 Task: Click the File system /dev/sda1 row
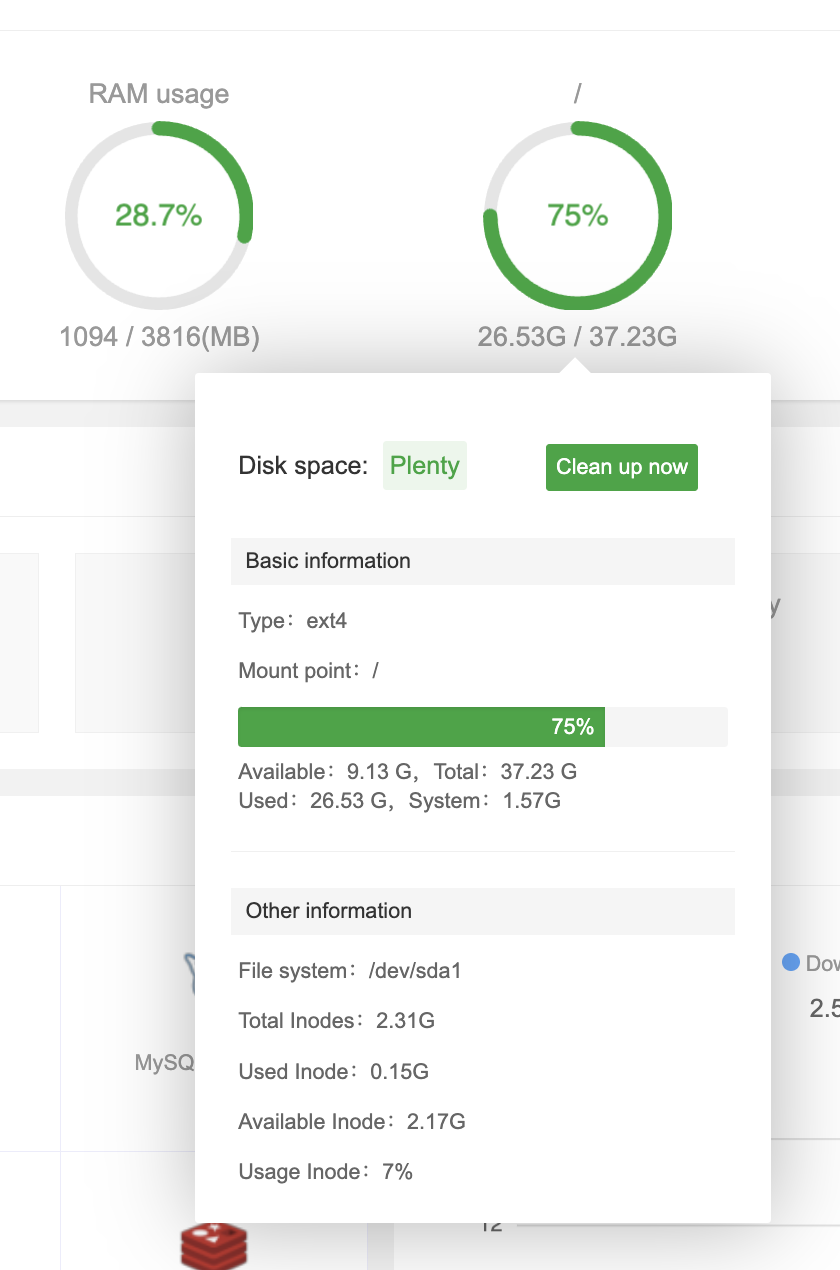point(350,970)
